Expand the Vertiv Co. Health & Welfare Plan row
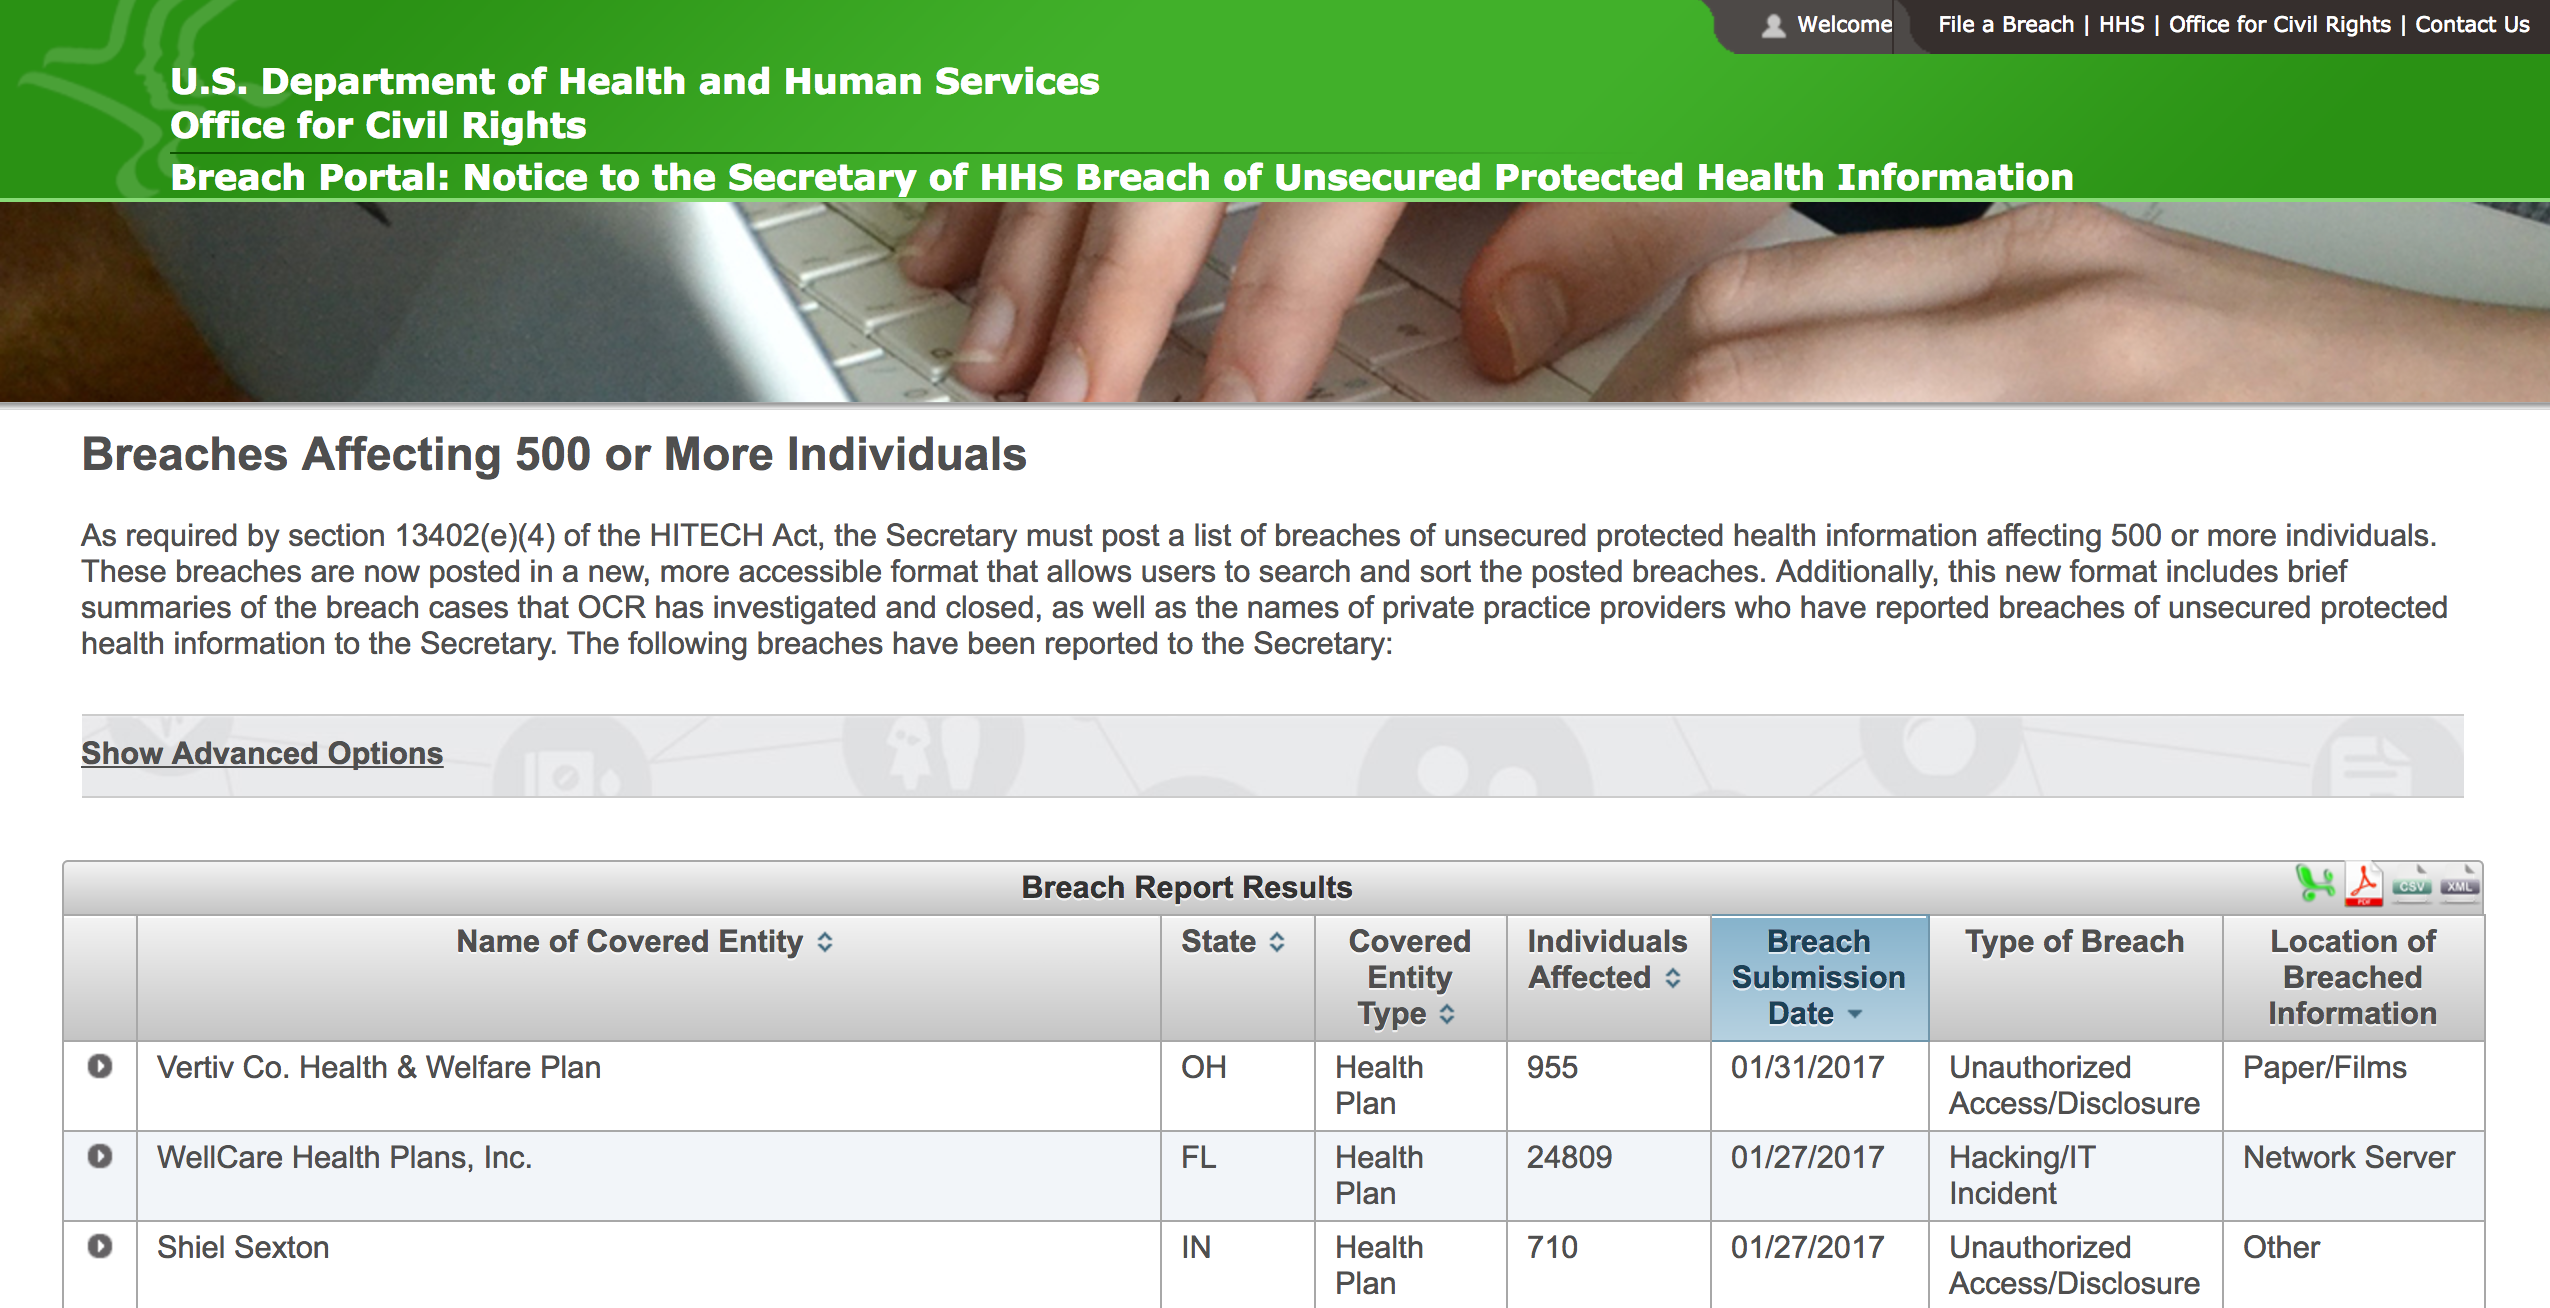This screenshot has height=1308, width=2550. coord(100,1066)
